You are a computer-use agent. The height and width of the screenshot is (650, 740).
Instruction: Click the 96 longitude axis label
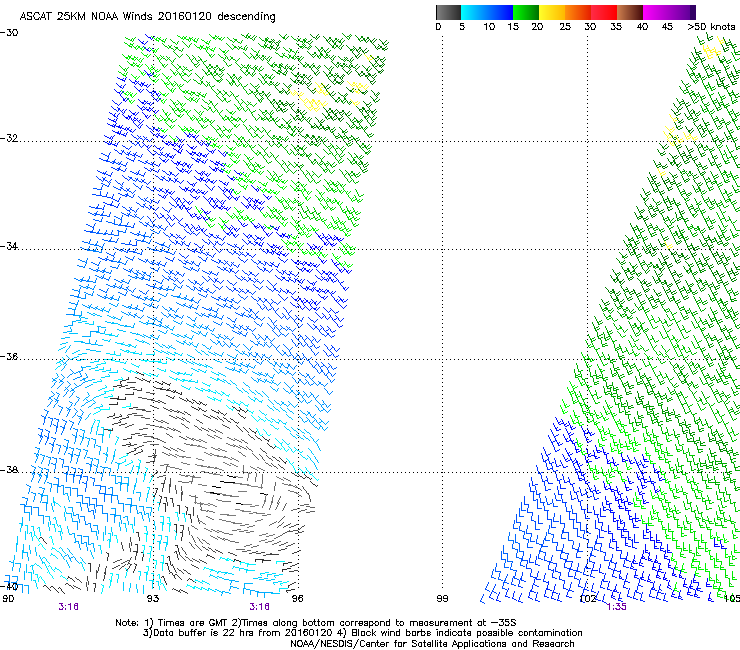pyautogui.click(x=297, y=599)
